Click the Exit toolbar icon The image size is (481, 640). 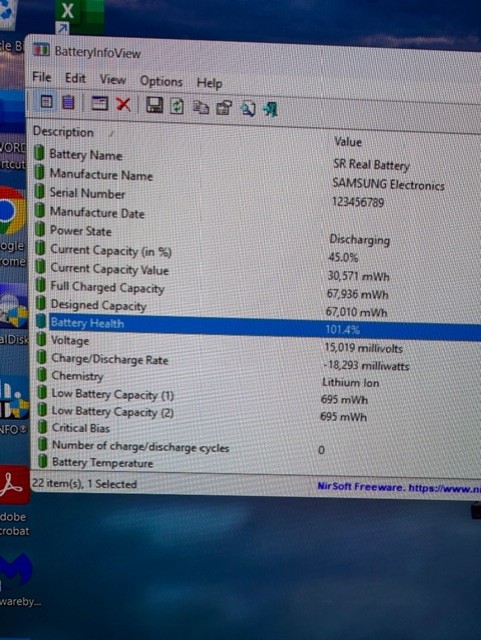pos(270,109)
